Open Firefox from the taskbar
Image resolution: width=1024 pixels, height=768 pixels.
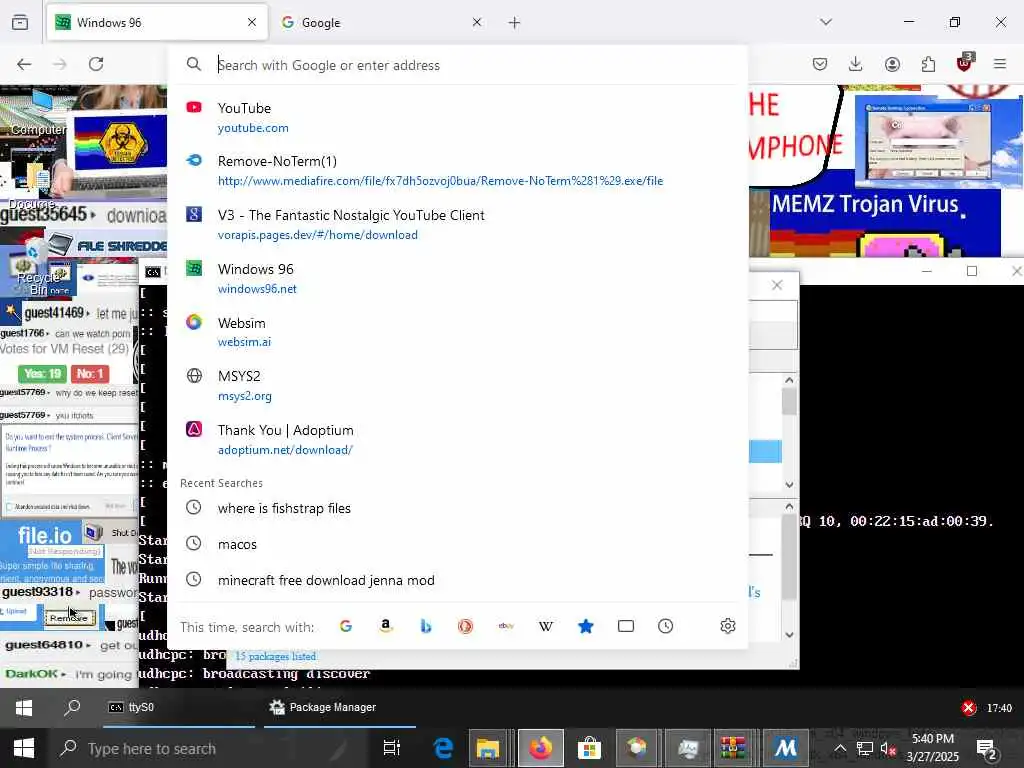(540, 748)
